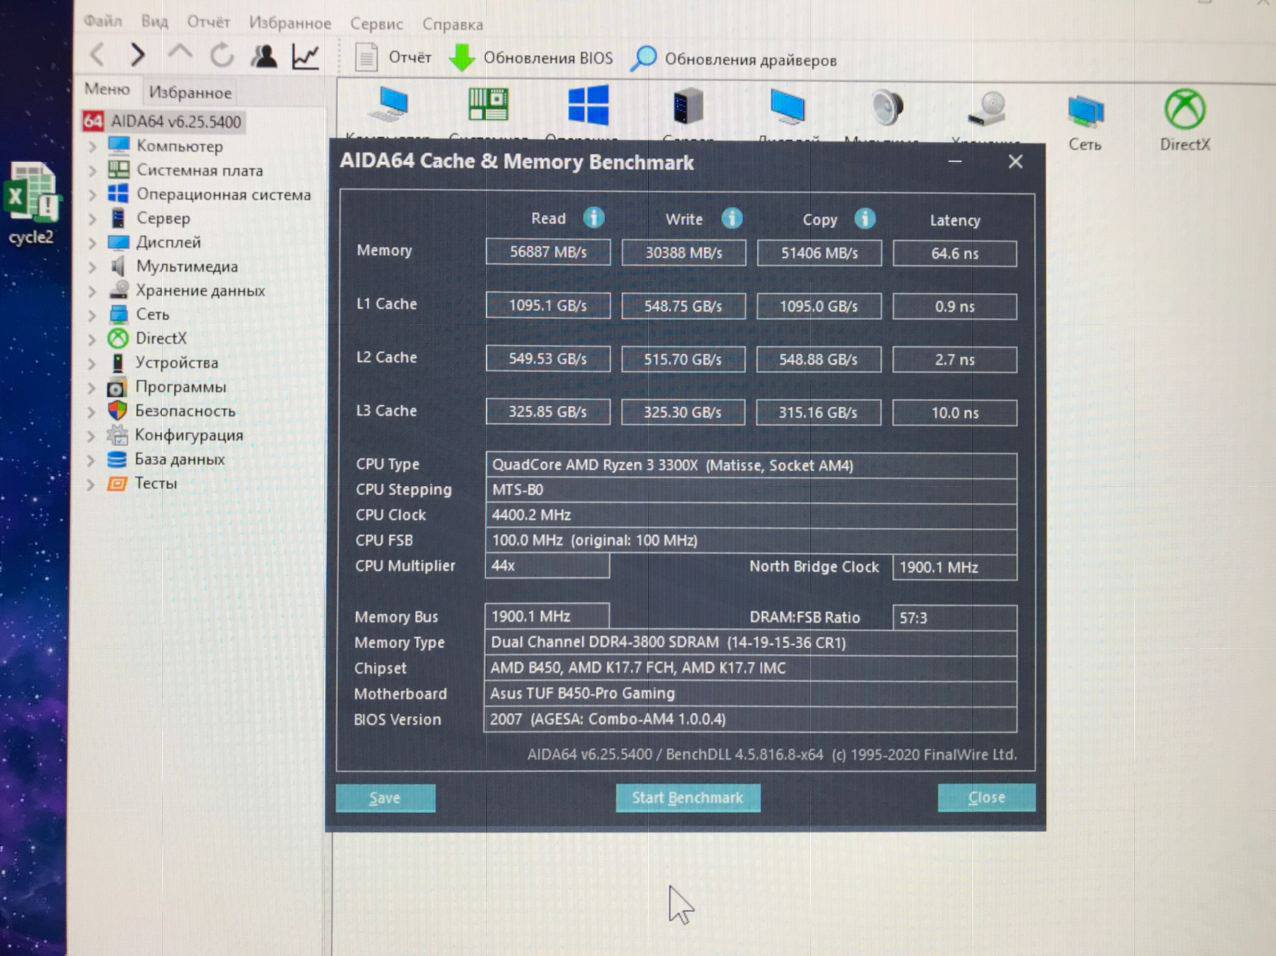
Task: Open the server tower icon in main pane
Action: (688, 106)
